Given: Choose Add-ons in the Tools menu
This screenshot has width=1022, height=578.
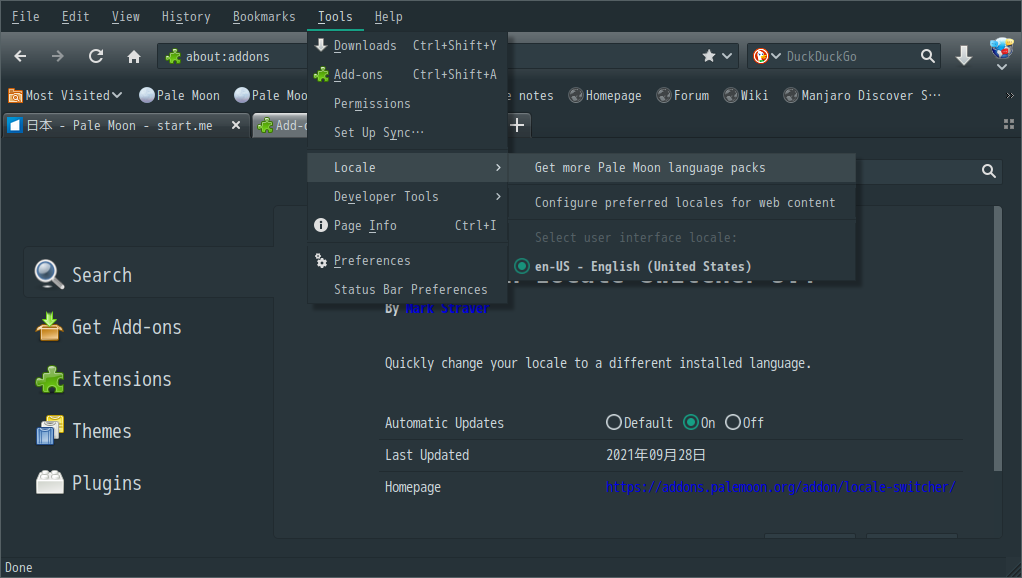Looking at the screenshot, I should tap(407, 74).
